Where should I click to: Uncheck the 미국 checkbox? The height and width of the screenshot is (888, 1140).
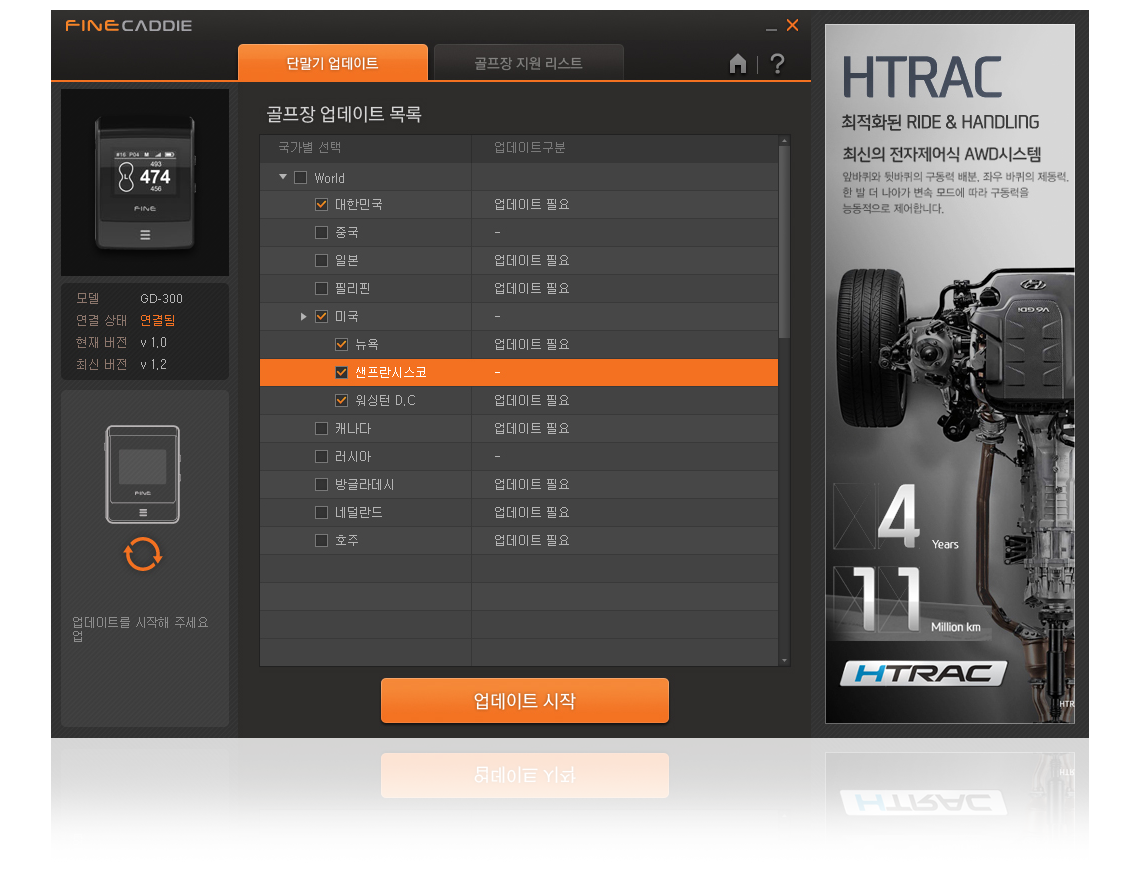[321, 316]
